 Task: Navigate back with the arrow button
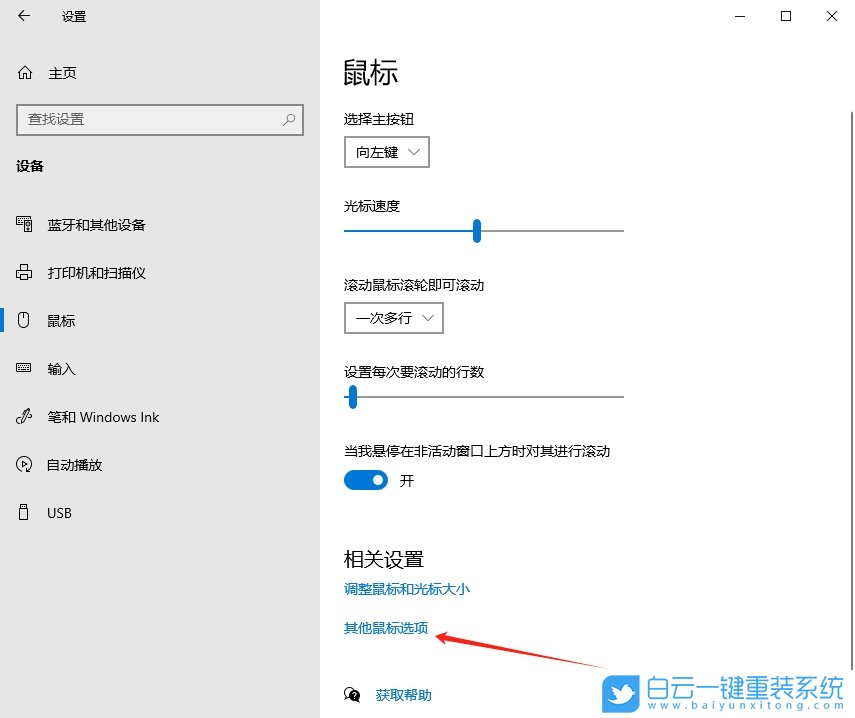point(22,16)
